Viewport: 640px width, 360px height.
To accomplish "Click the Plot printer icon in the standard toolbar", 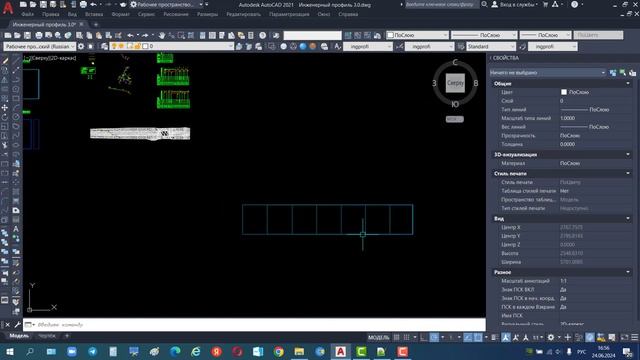I will pyautogui.click(x=39, y=36).
